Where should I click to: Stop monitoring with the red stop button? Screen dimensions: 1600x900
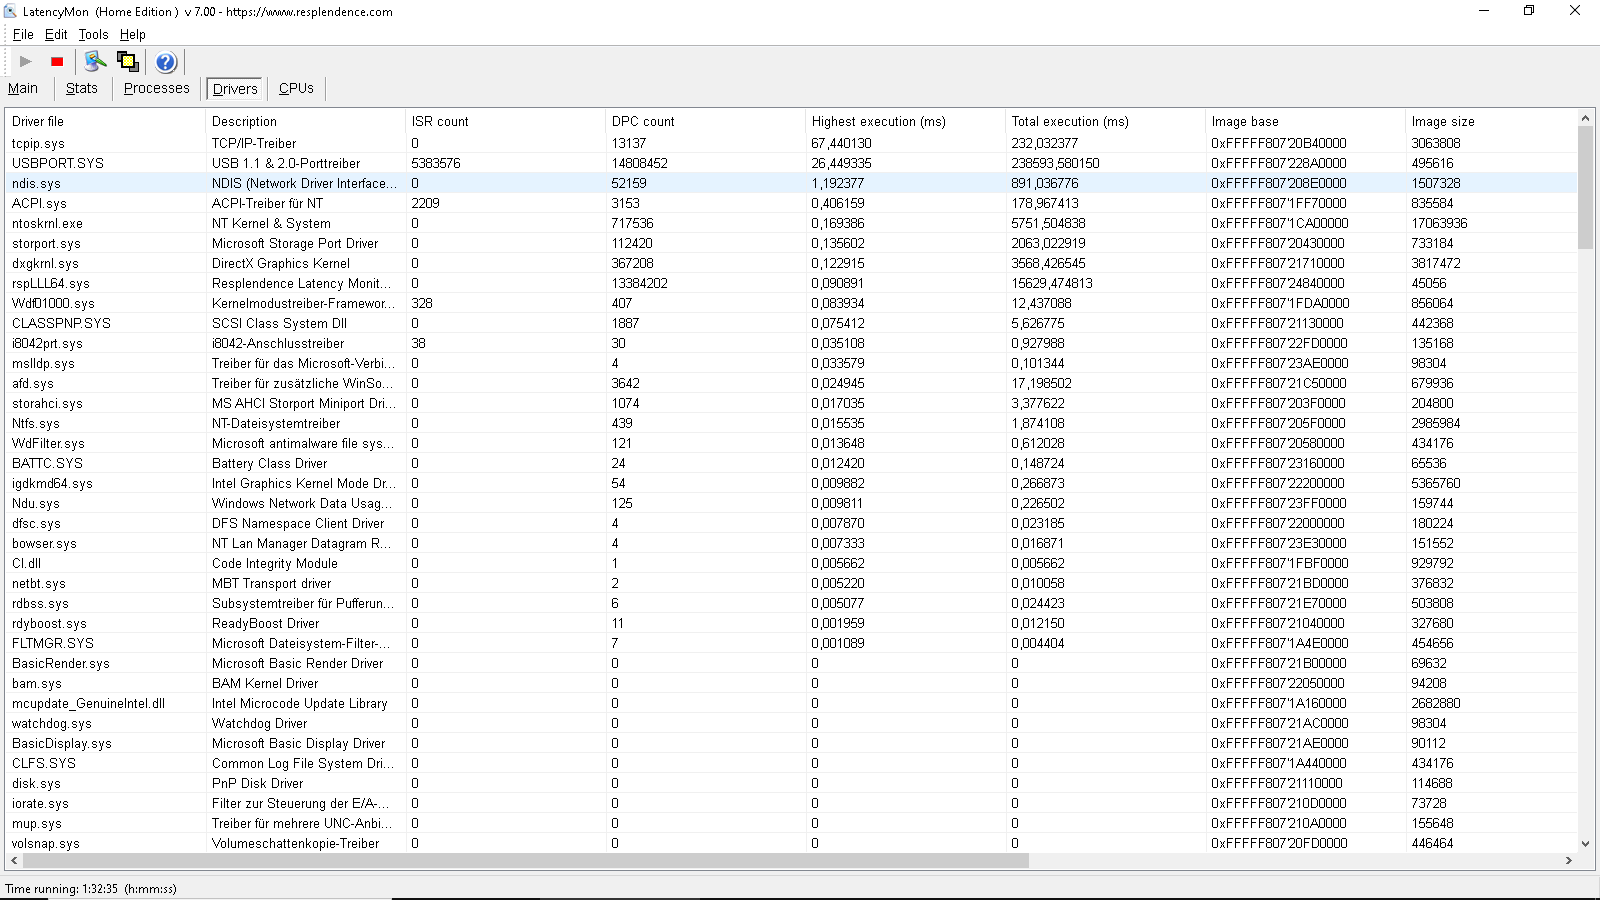57,62
